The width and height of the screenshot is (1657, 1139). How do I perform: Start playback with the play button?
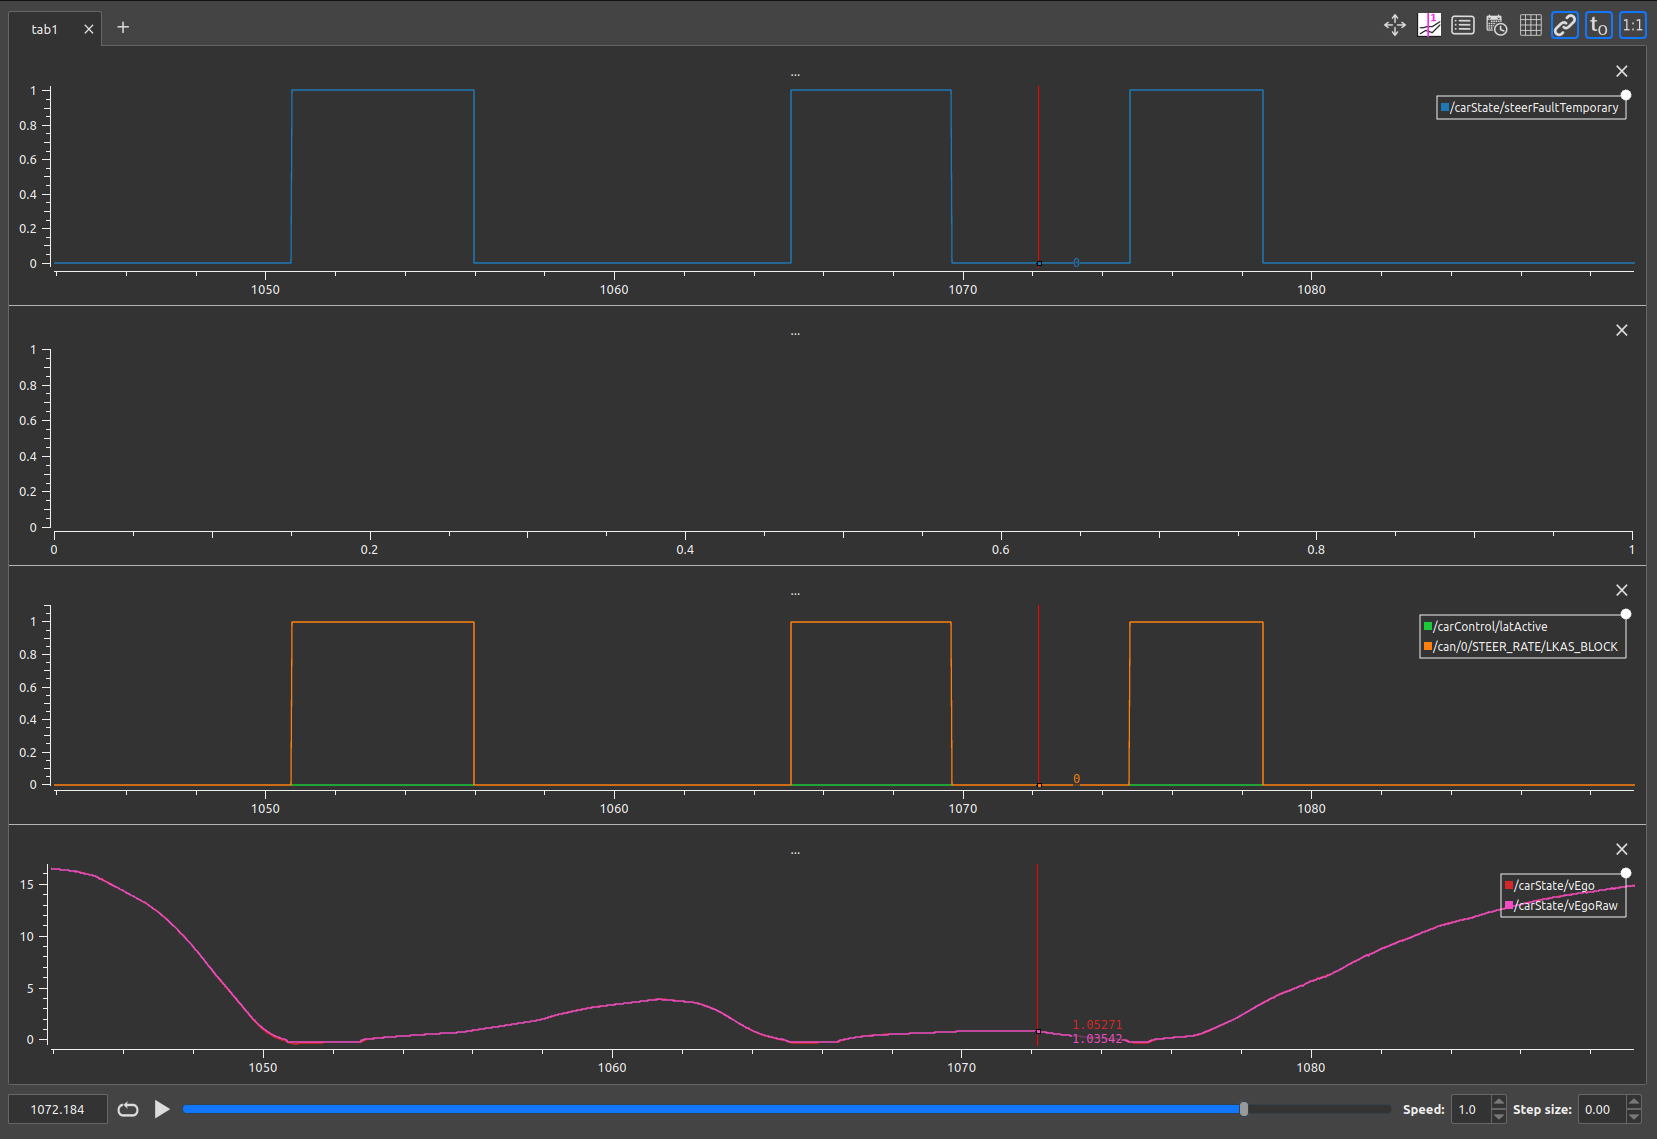tap(162, 1109)
